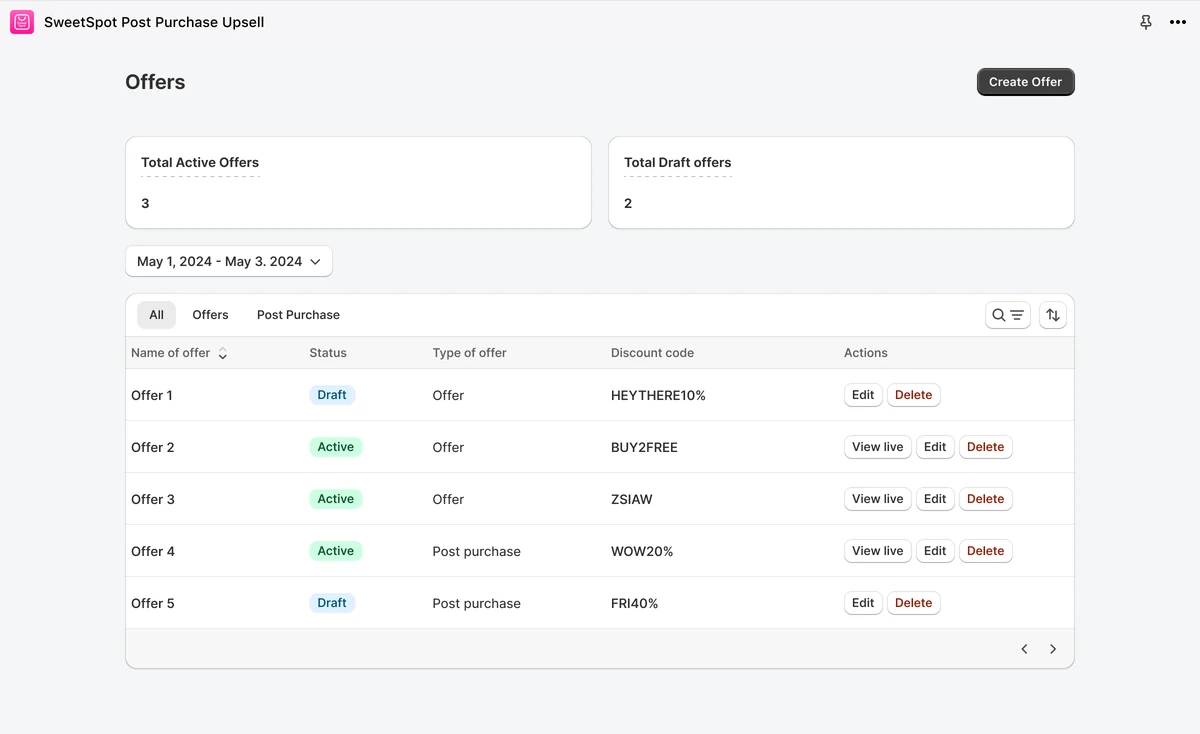Delete Offer 1

tap(913, 395)
